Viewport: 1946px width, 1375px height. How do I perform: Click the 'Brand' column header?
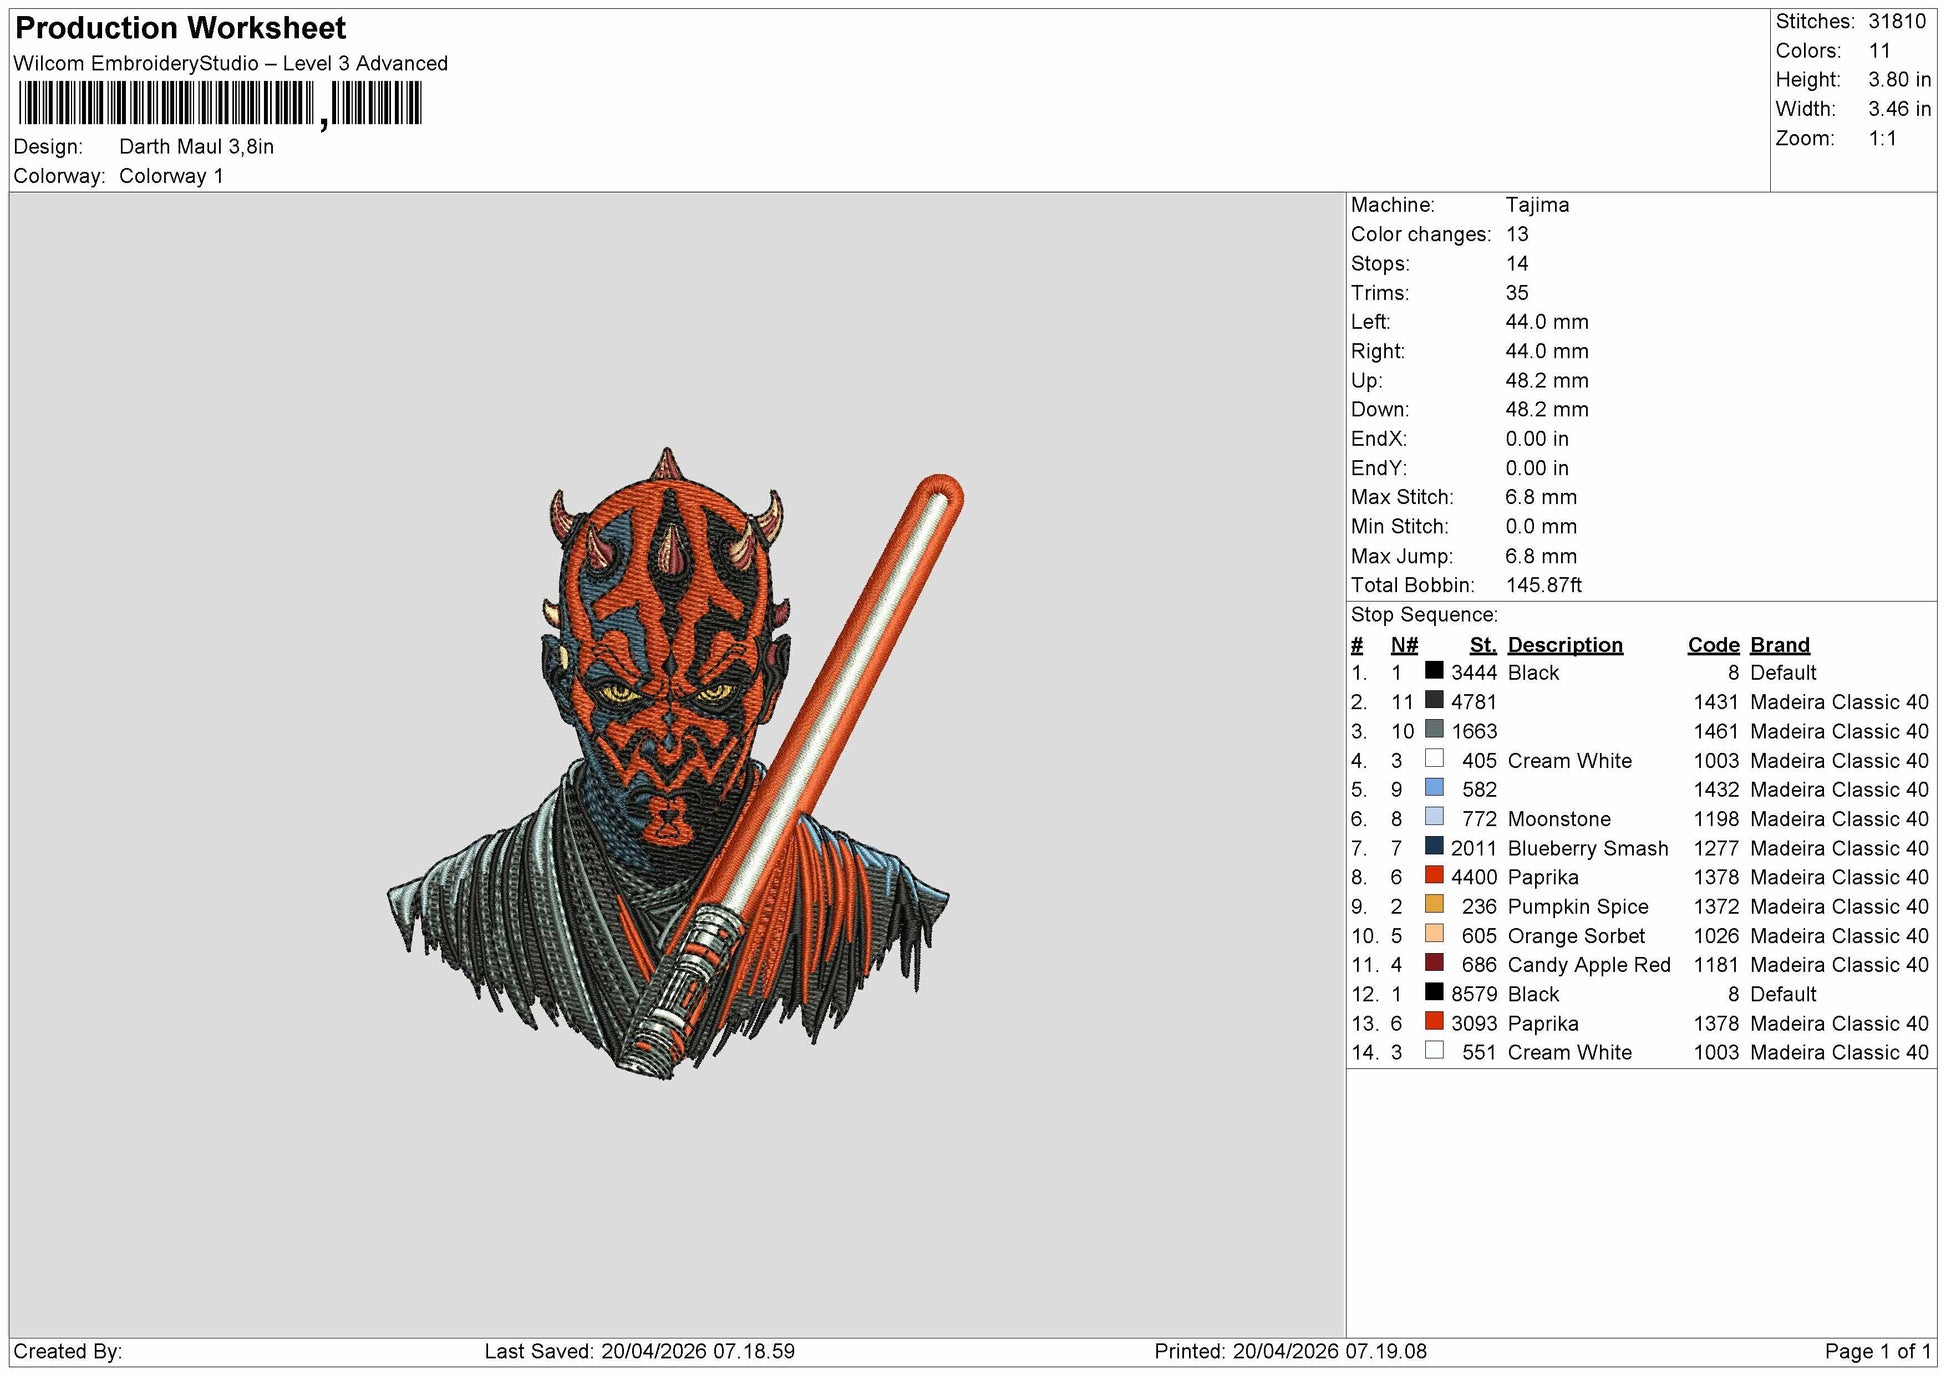point(1780,645)
